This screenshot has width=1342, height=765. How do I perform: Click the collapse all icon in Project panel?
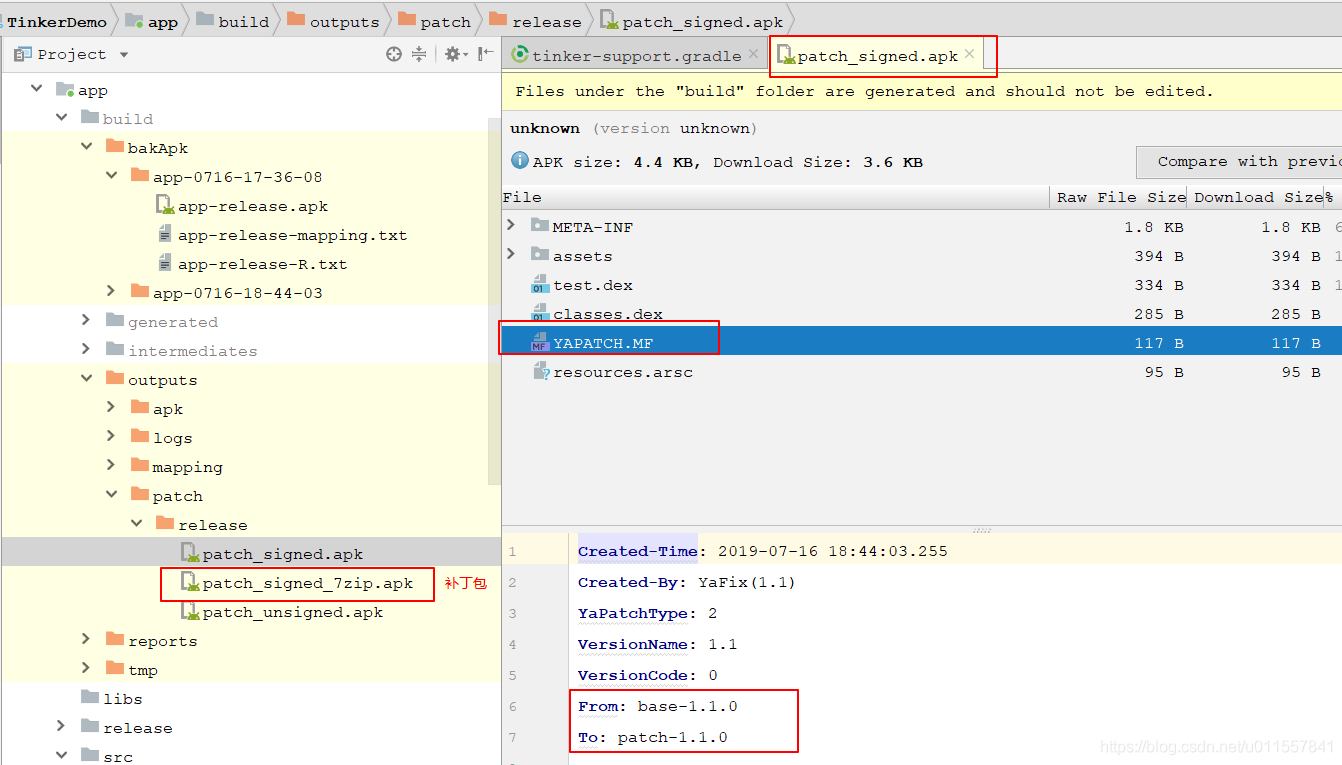(419, 54)
